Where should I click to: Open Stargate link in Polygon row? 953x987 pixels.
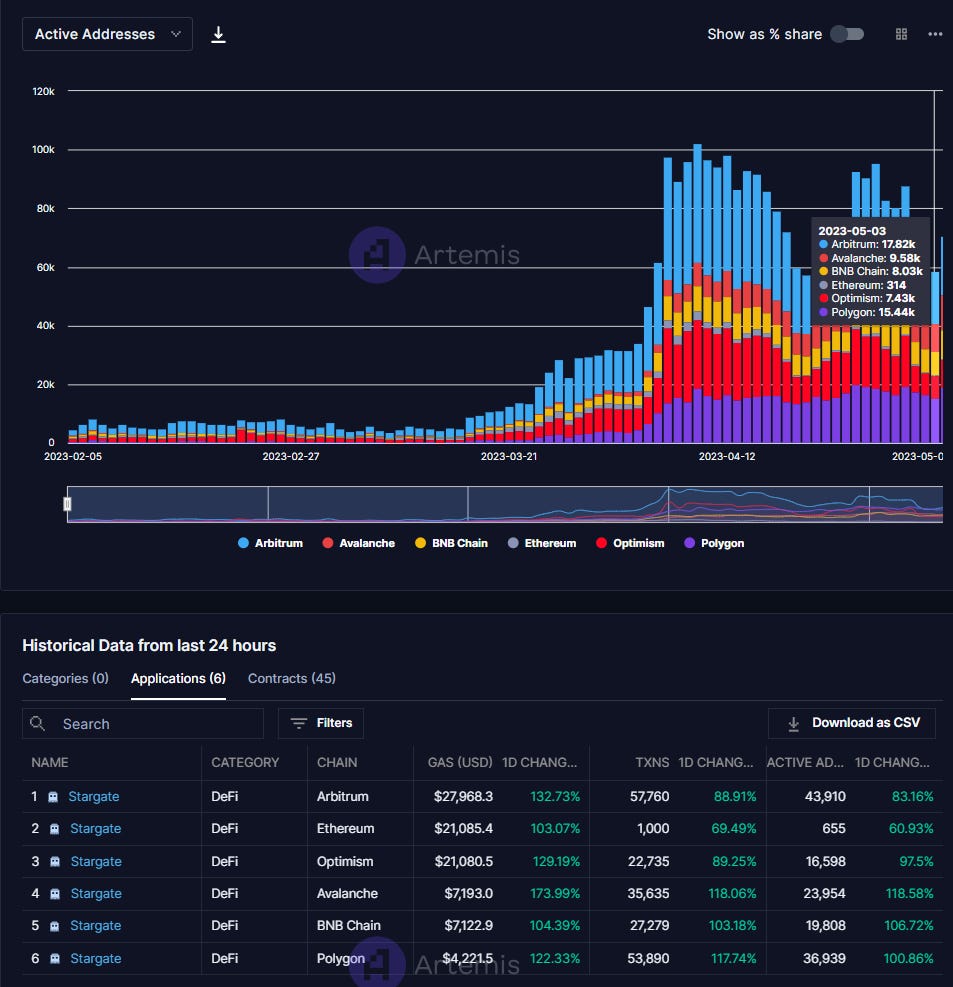(x=96, y=959)
